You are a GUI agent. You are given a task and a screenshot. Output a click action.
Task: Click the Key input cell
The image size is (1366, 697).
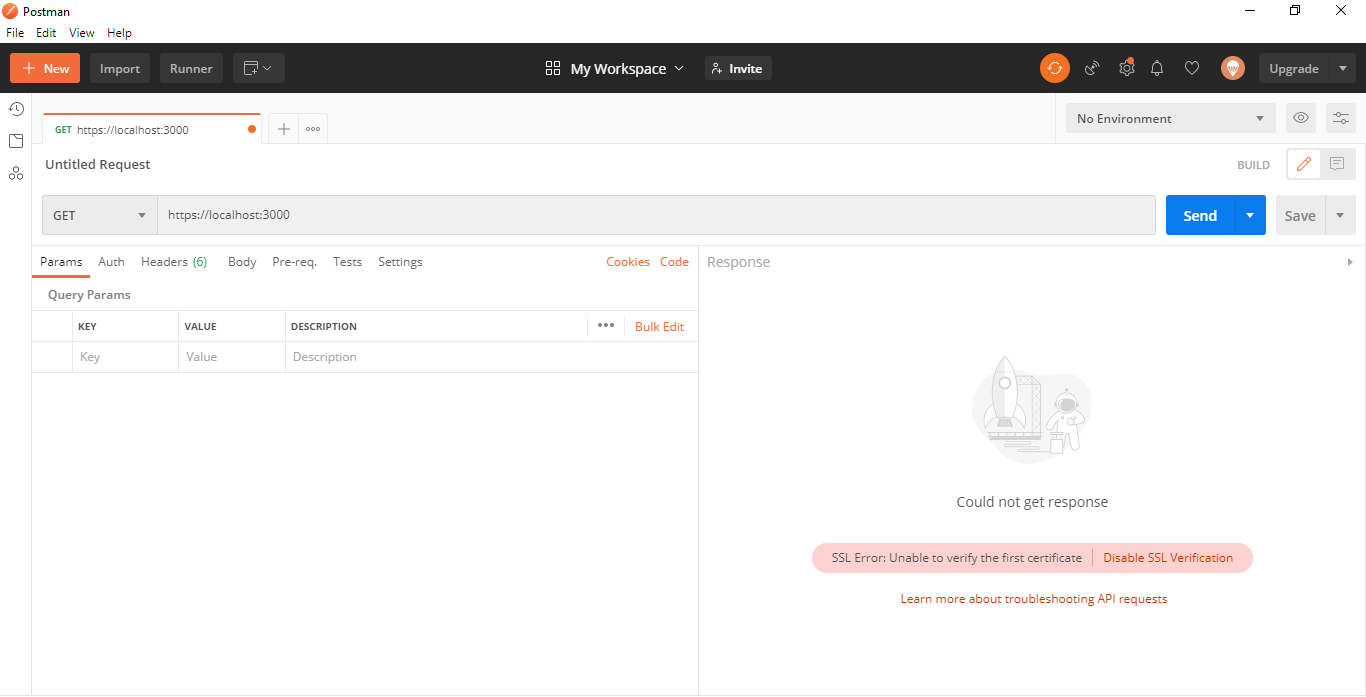coord(125,357)
